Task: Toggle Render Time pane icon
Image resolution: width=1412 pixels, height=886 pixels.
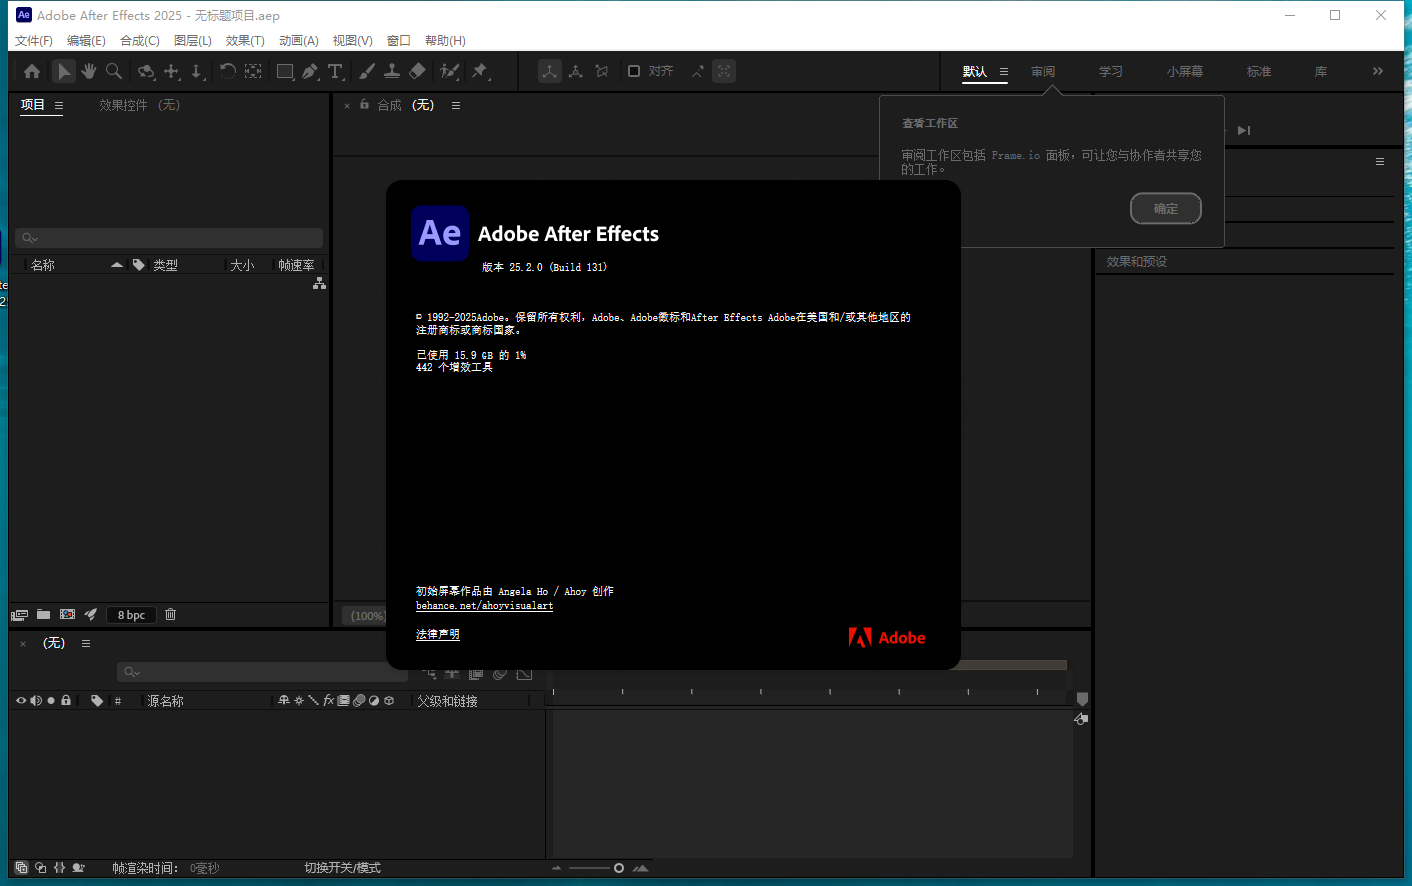Action: pos(78,868)
